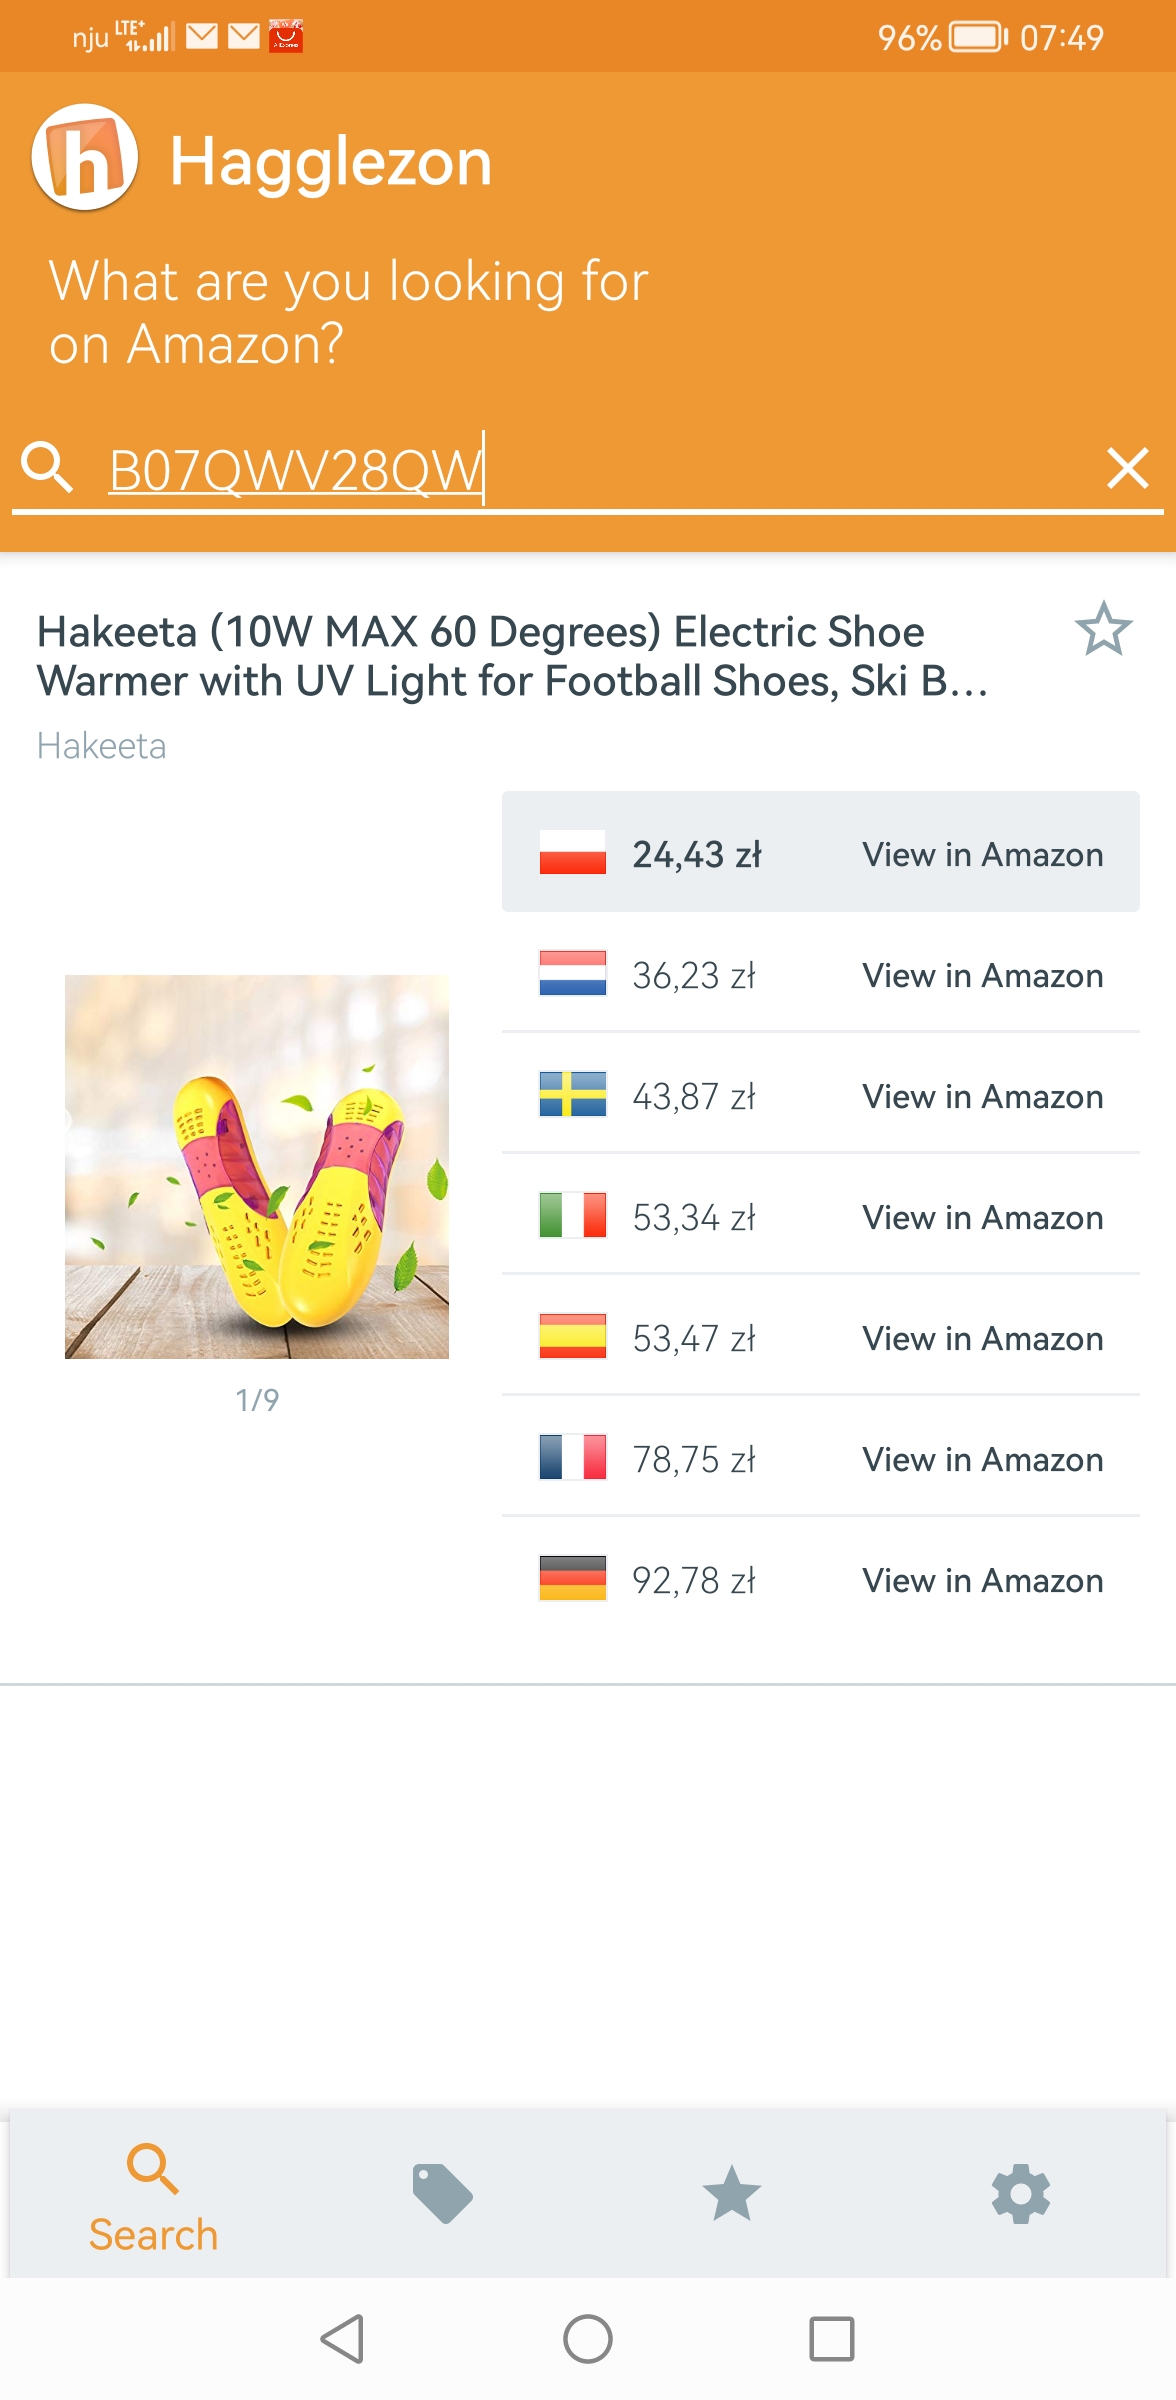This screenshot has width=1176, height=2400.
Task: Click the search magnifier icon in the search bar
Action: pyautogui.click(x=47, y=468)
